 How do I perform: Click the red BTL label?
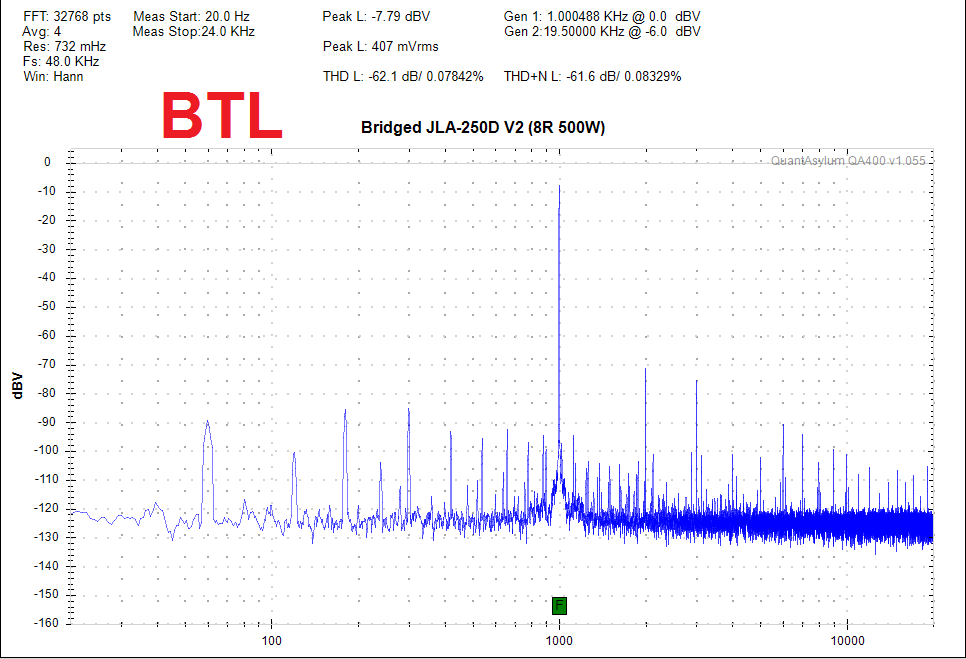tap(222, 115)
